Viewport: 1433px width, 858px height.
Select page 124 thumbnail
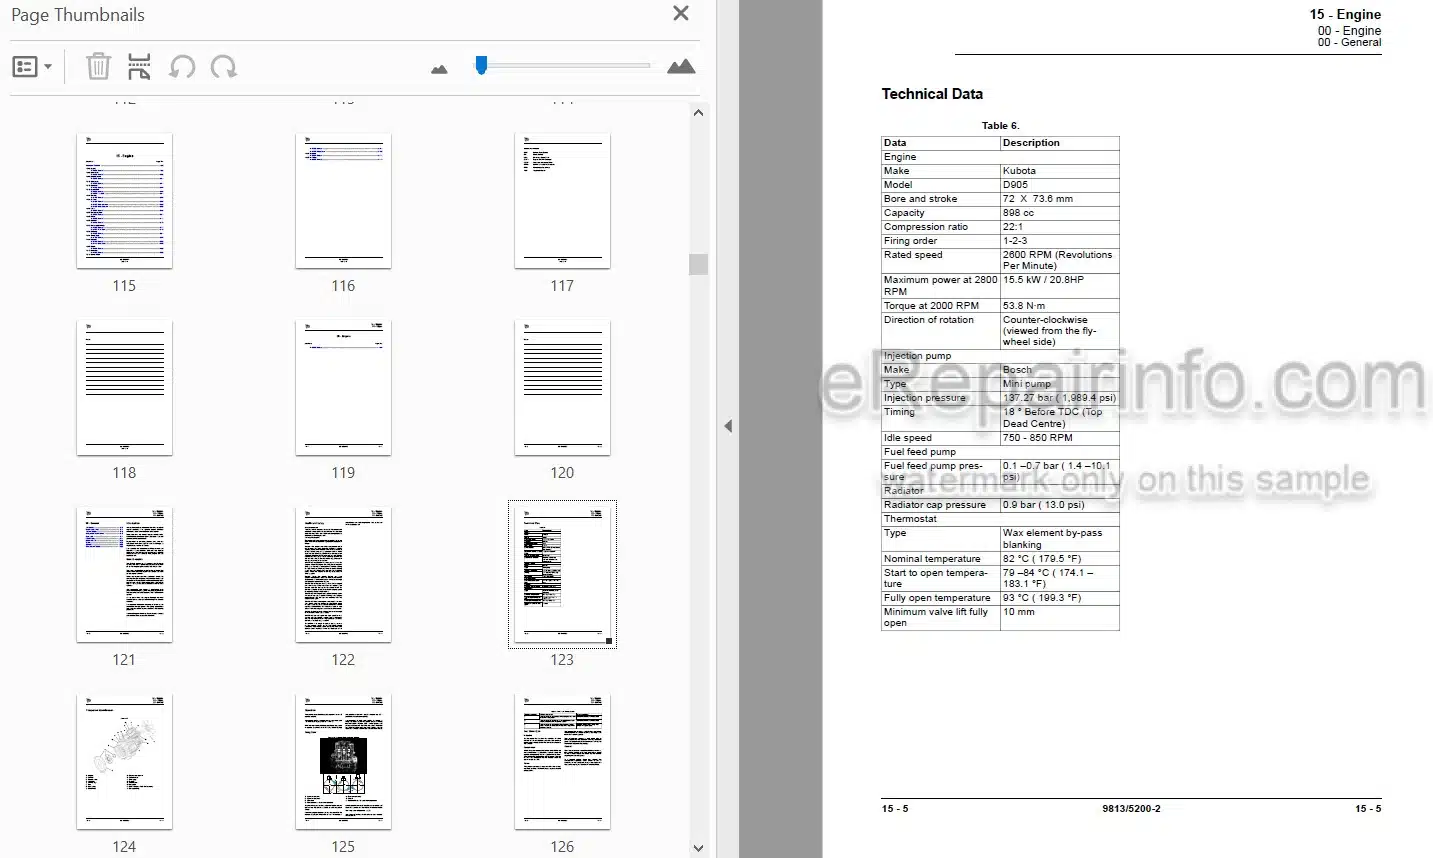tap(124, 762)
